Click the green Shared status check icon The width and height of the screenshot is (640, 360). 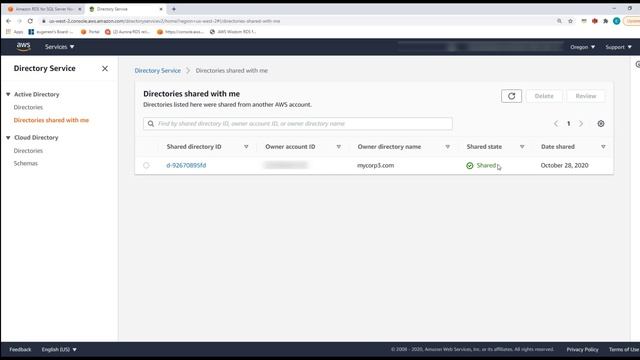tap(470, 165)
